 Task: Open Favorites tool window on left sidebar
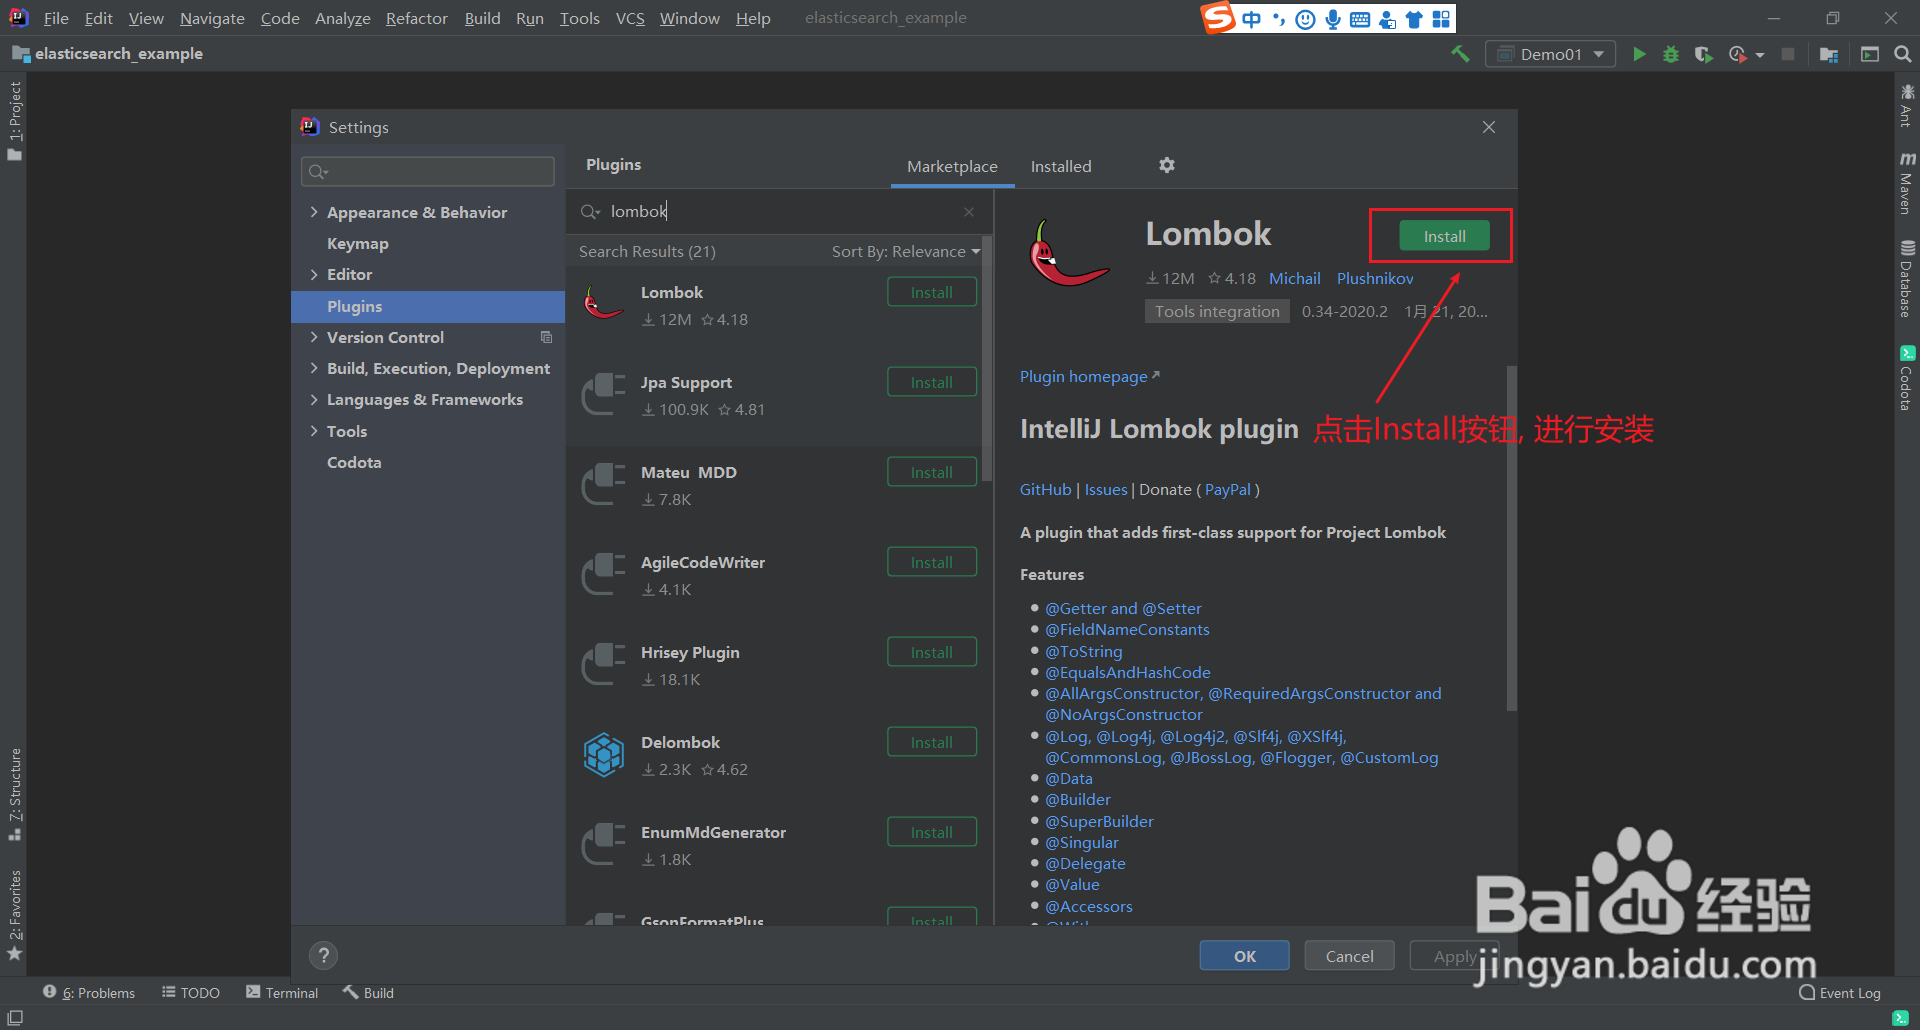[x=14, y=914]
